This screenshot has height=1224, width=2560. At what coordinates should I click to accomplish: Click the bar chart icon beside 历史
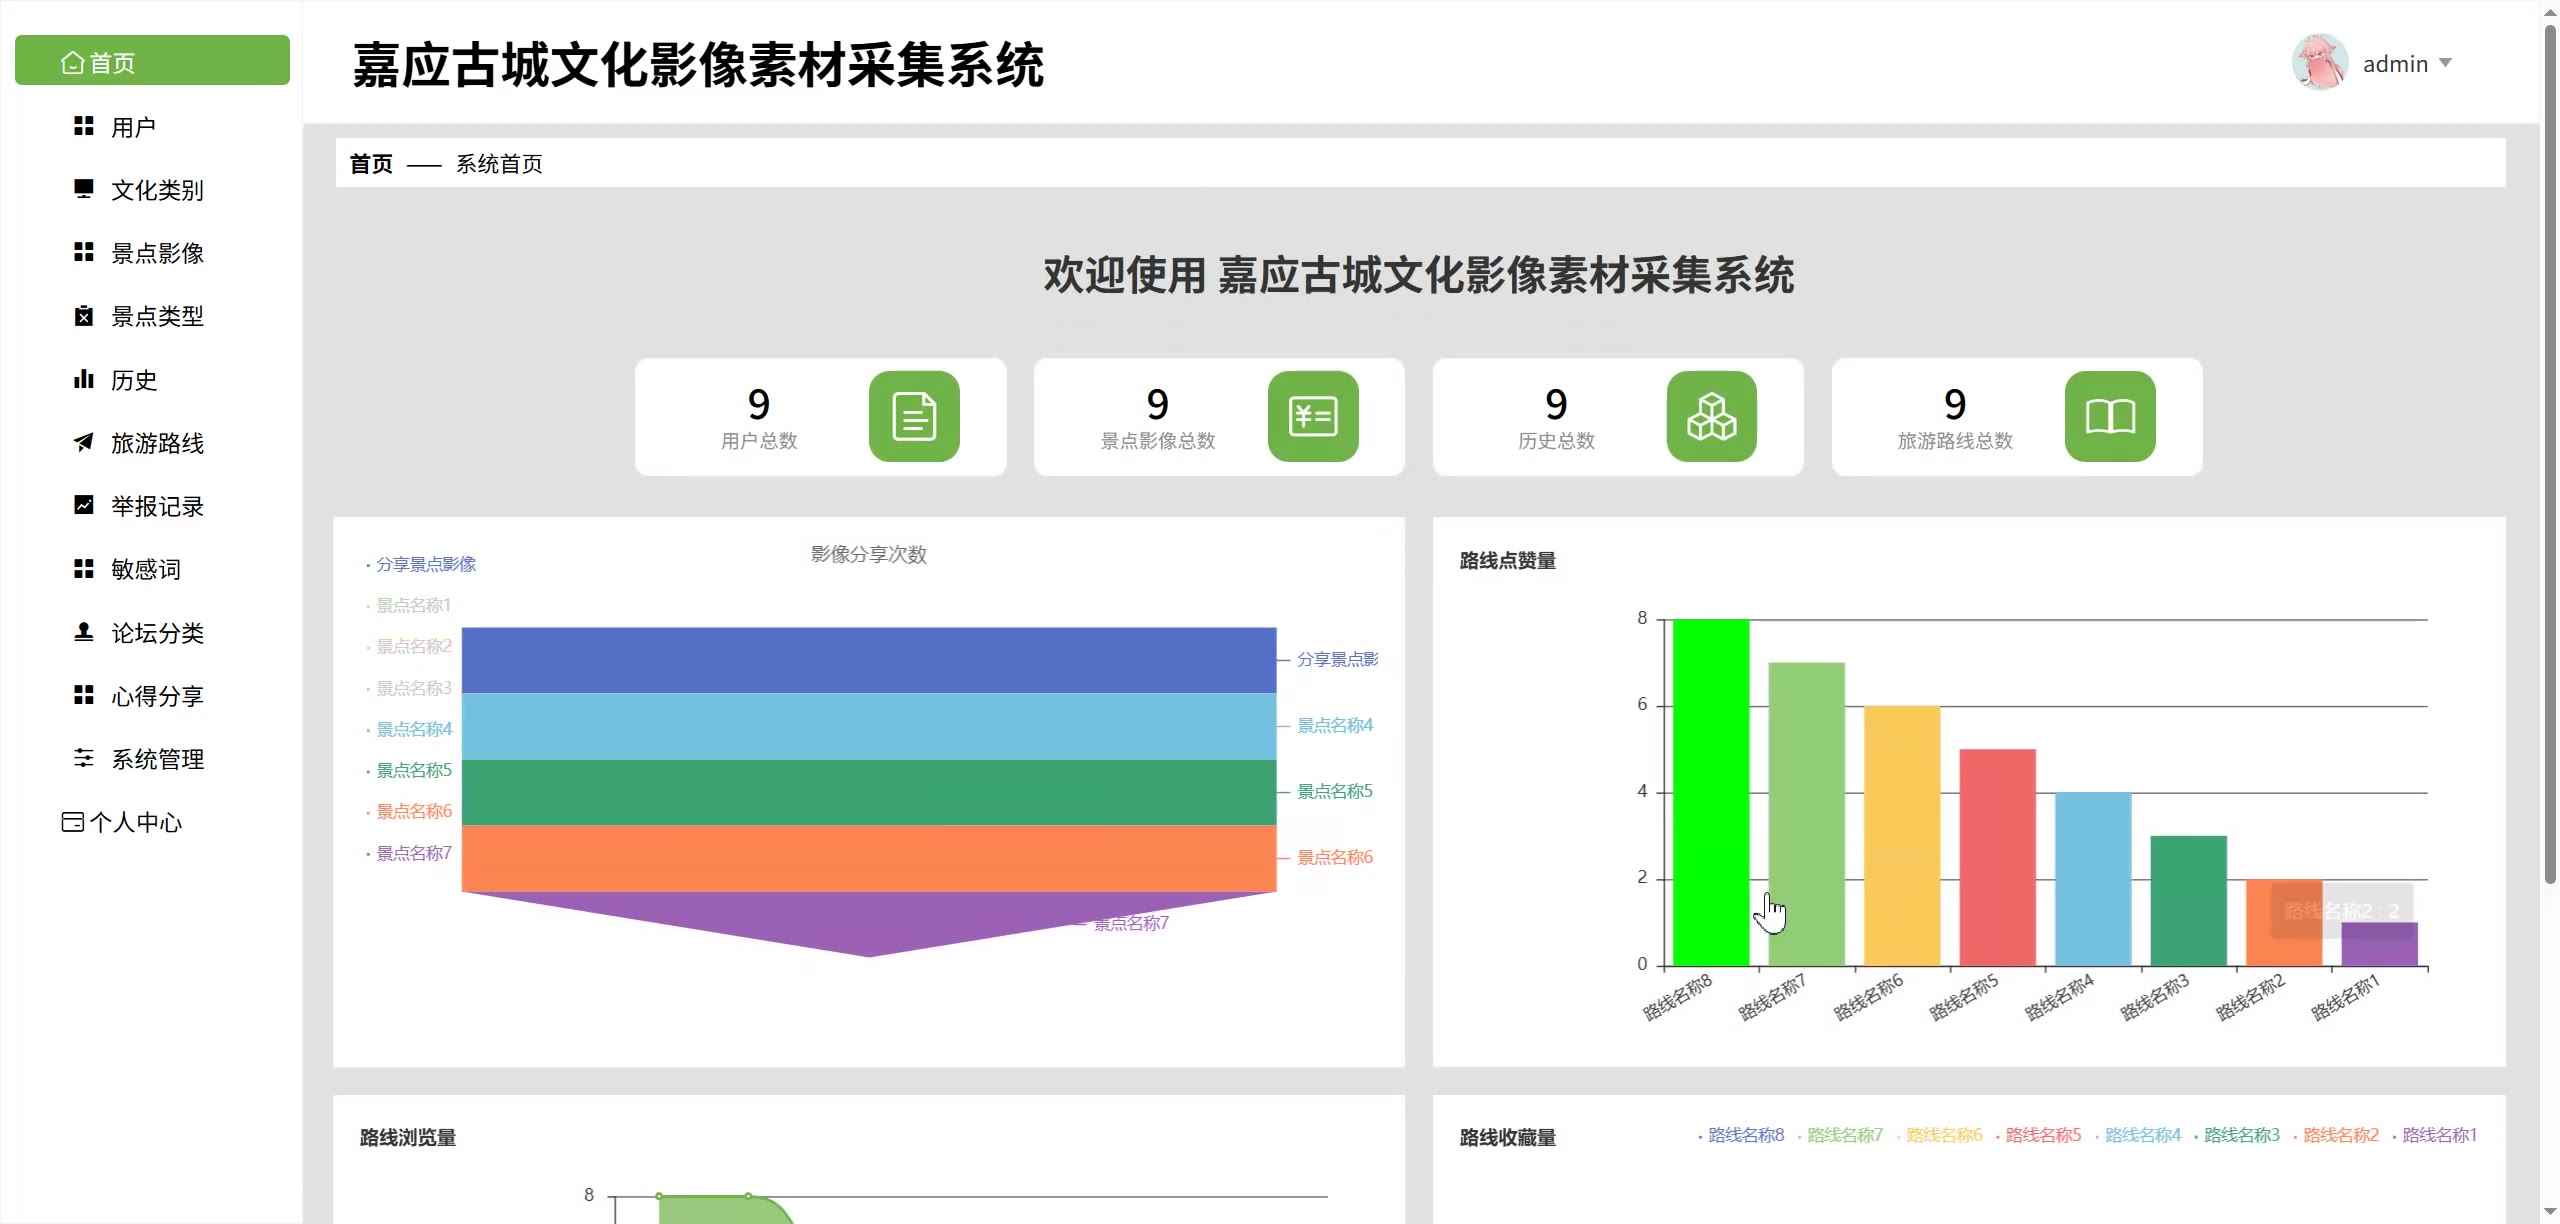coord(84,379)
